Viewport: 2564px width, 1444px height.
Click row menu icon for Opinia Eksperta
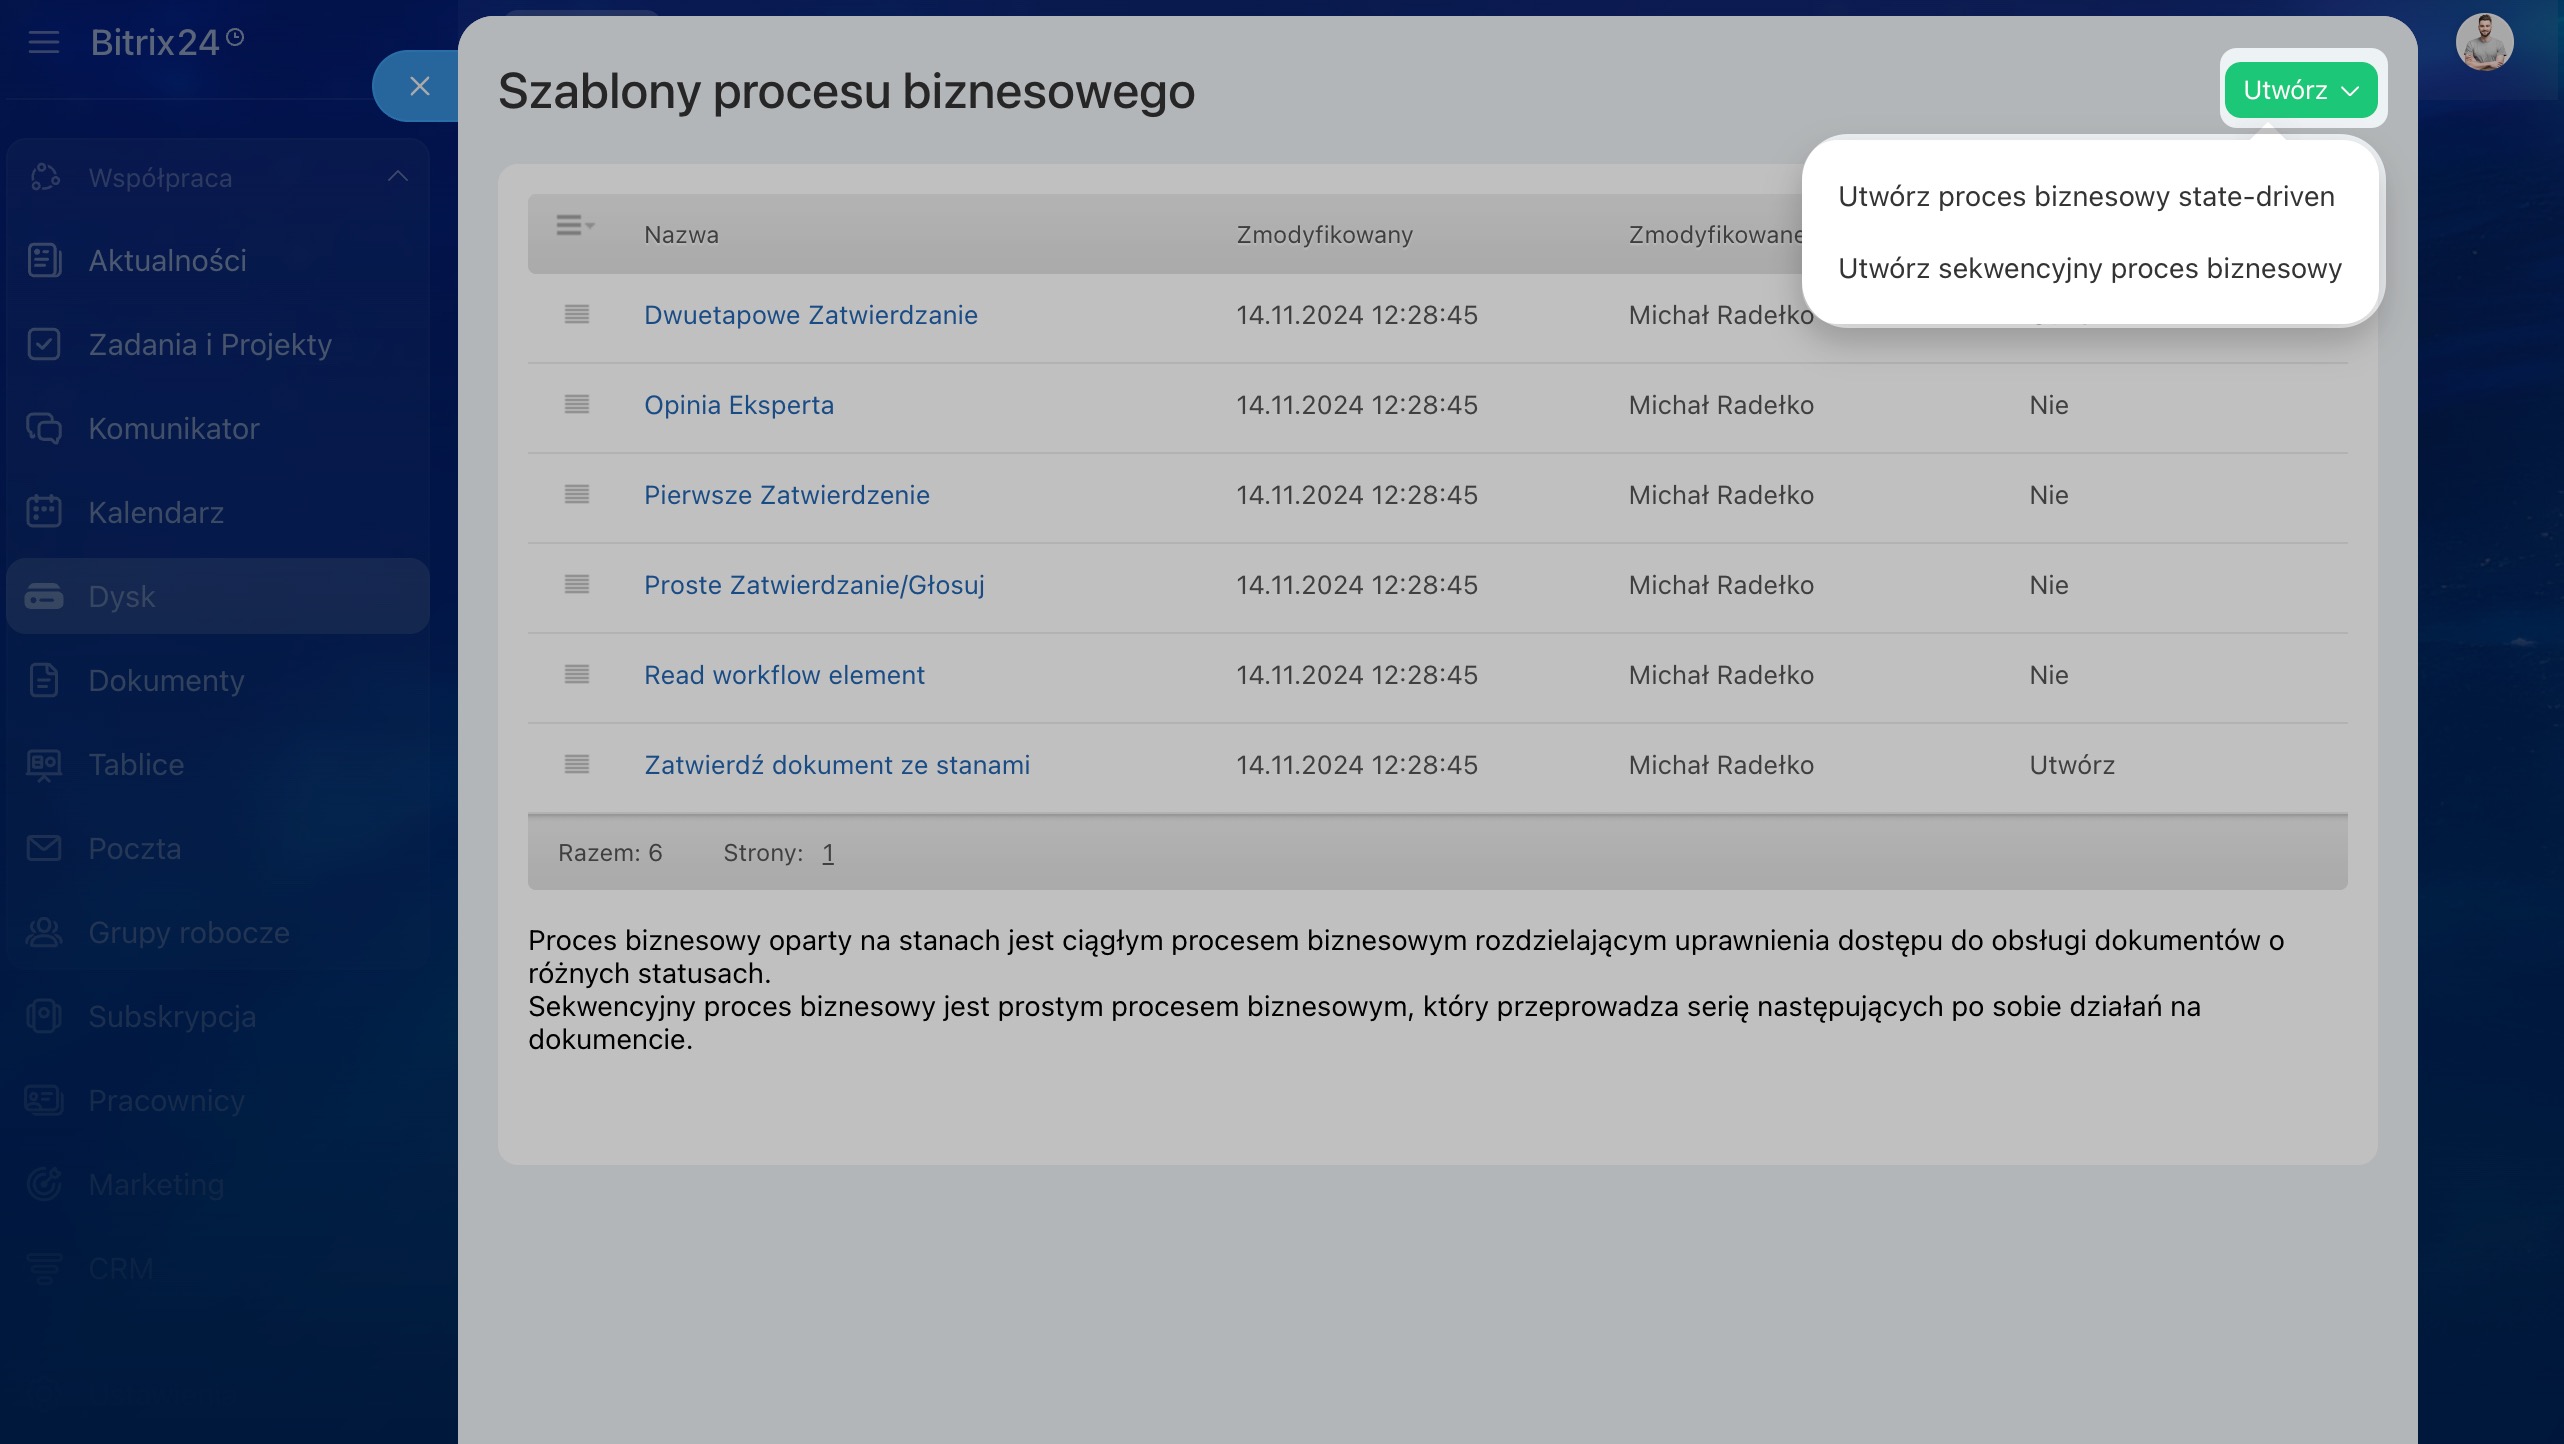pos(577,405)
